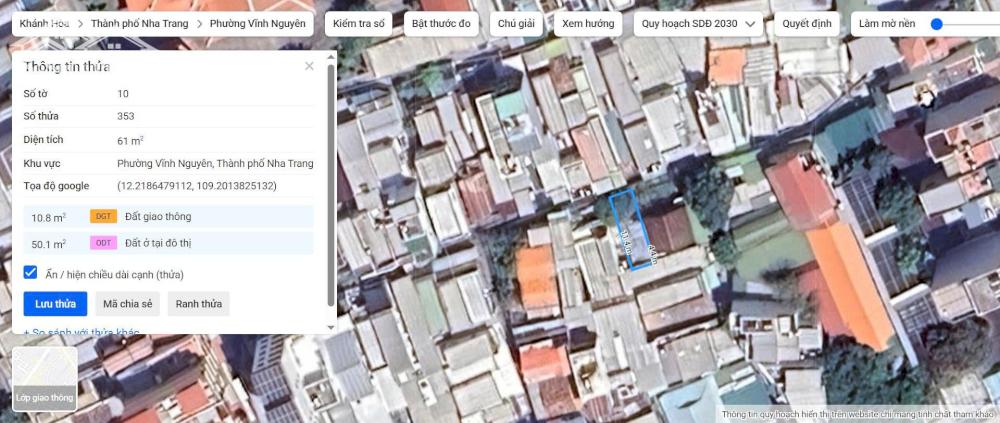Click the Xem hướng button
The image size is (1000, 423).
coord(586,23)
